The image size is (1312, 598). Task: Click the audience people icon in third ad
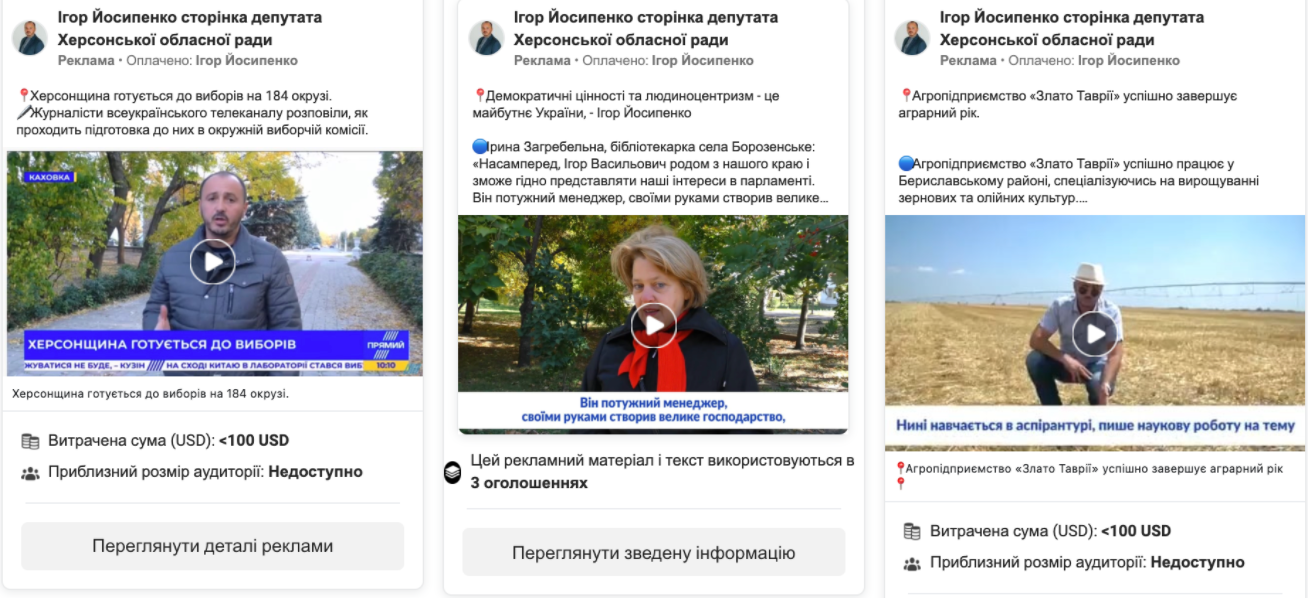click(912, 563)
